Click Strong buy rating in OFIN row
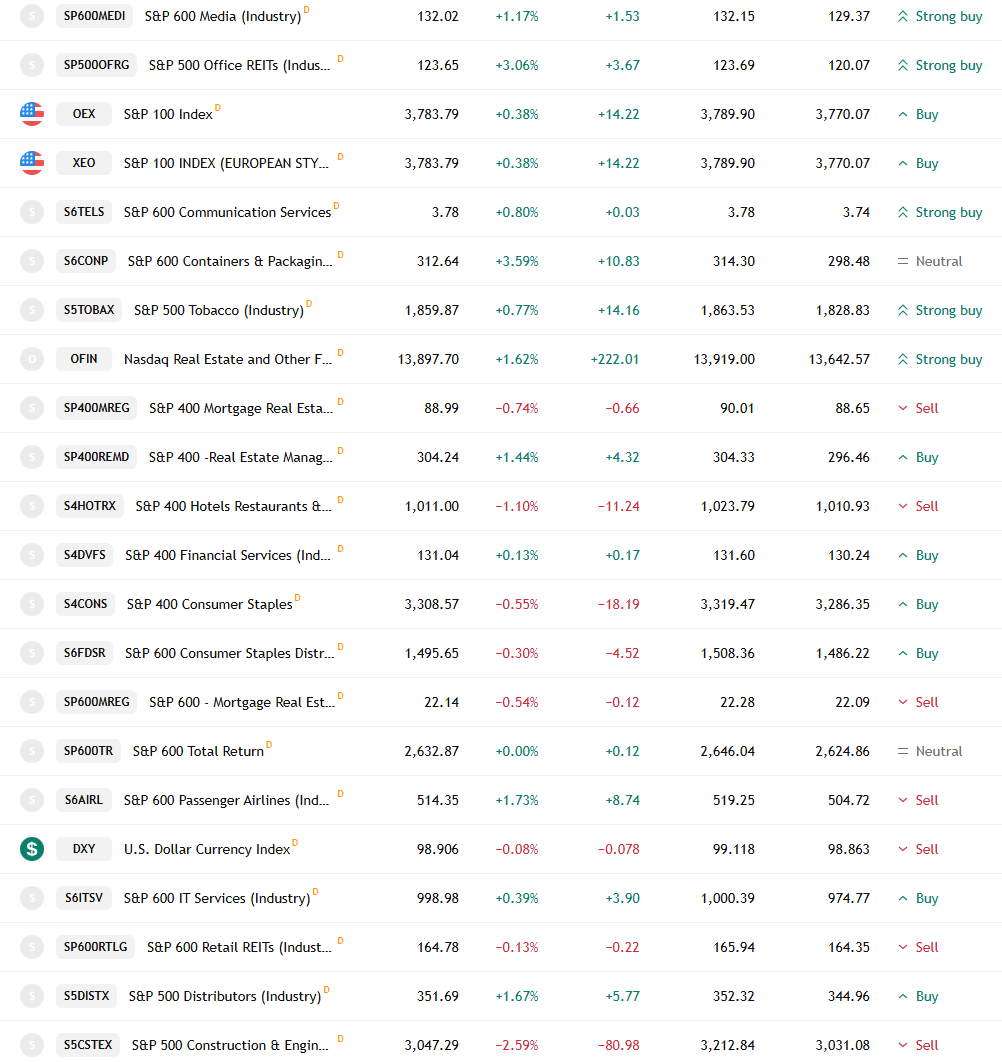Screen dimensions: 1002x1062 tap(940, 359)
